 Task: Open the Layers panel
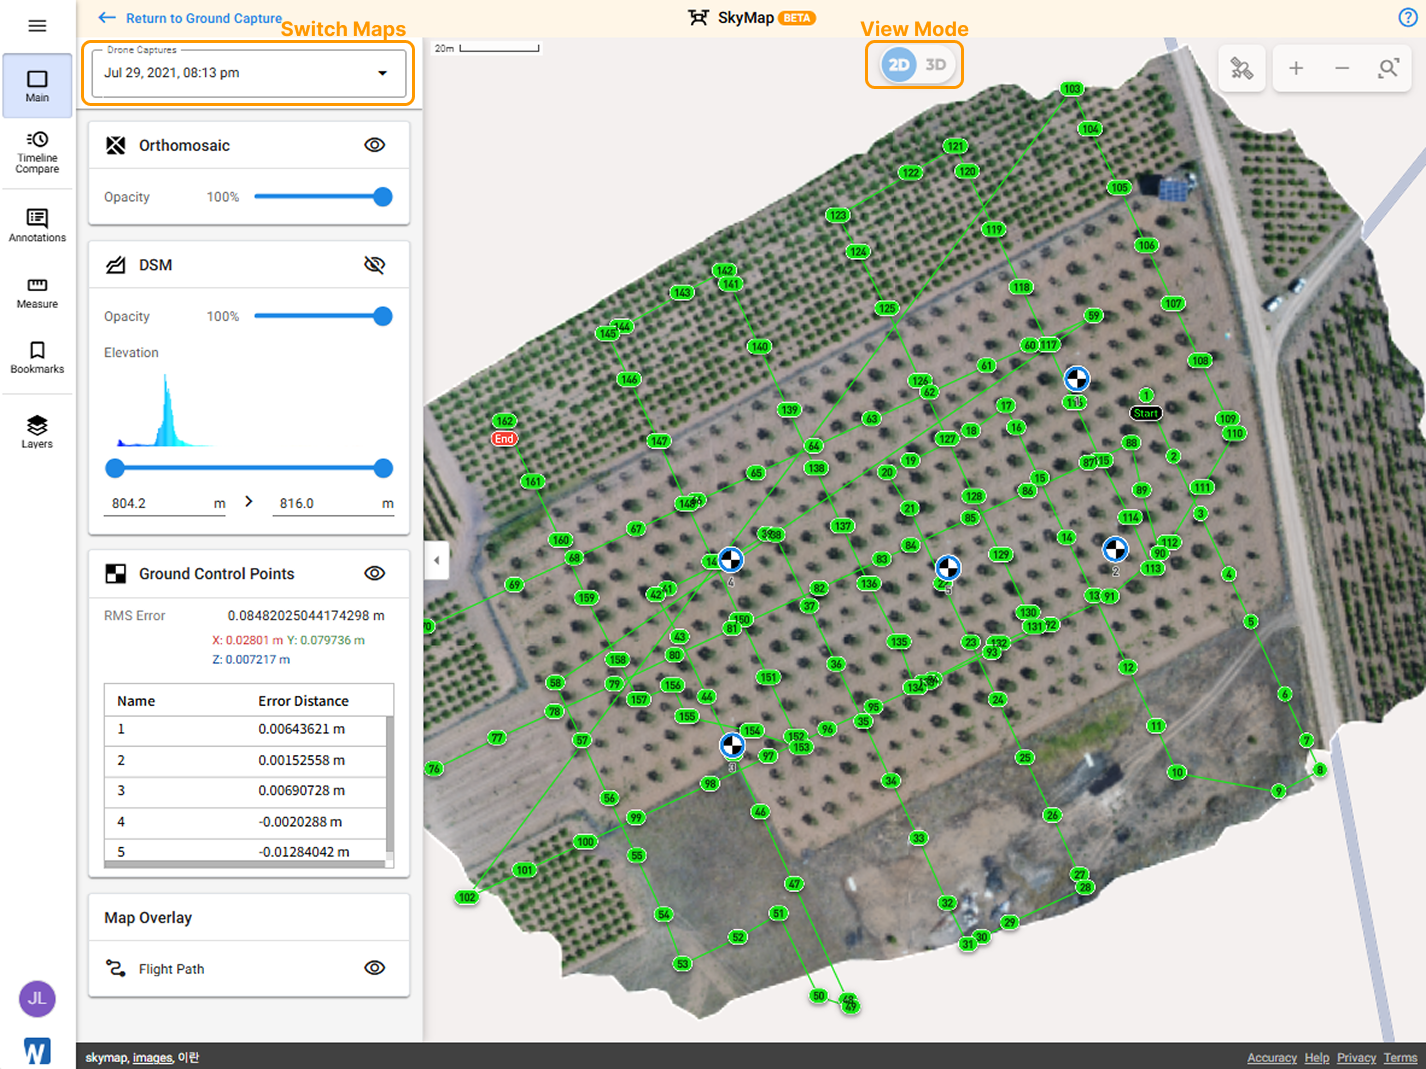37,431
